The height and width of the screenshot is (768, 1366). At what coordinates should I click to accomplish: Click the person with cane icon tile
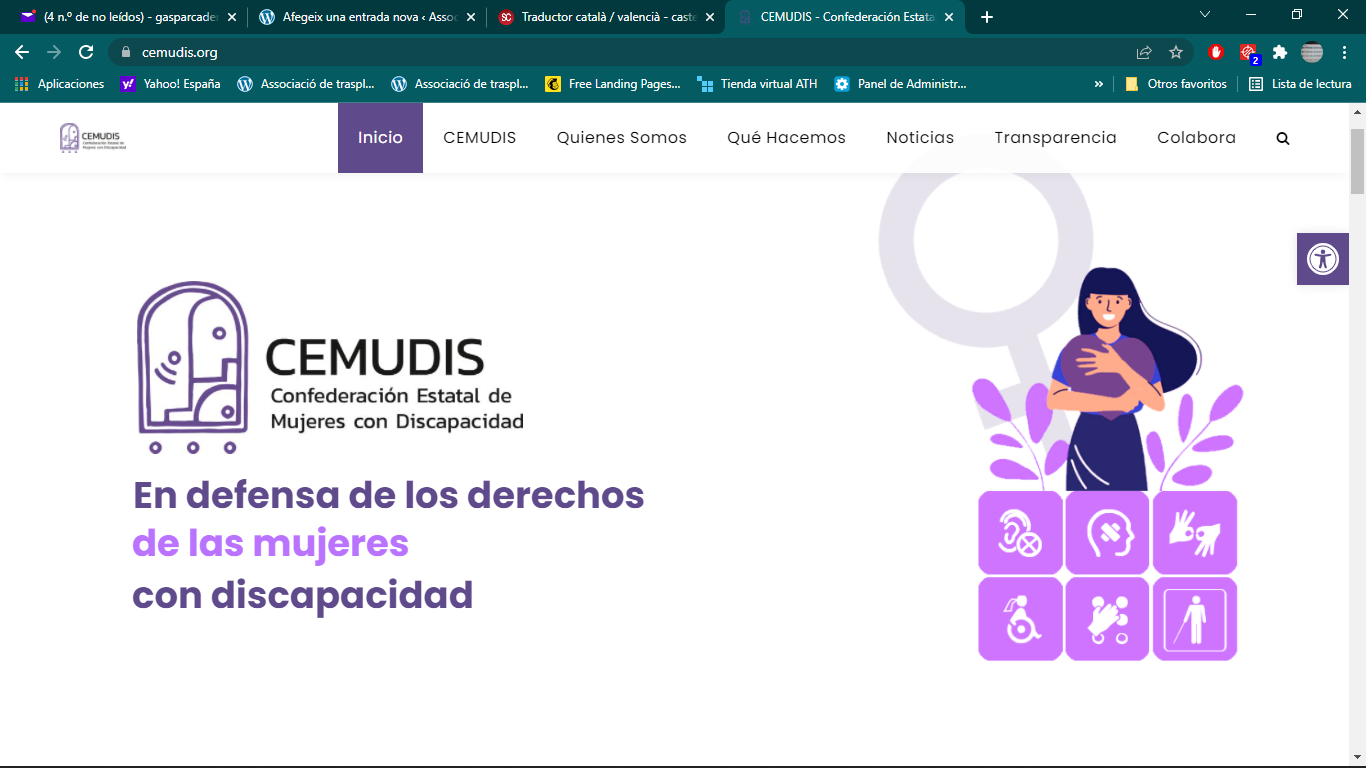click(1195, 619)
